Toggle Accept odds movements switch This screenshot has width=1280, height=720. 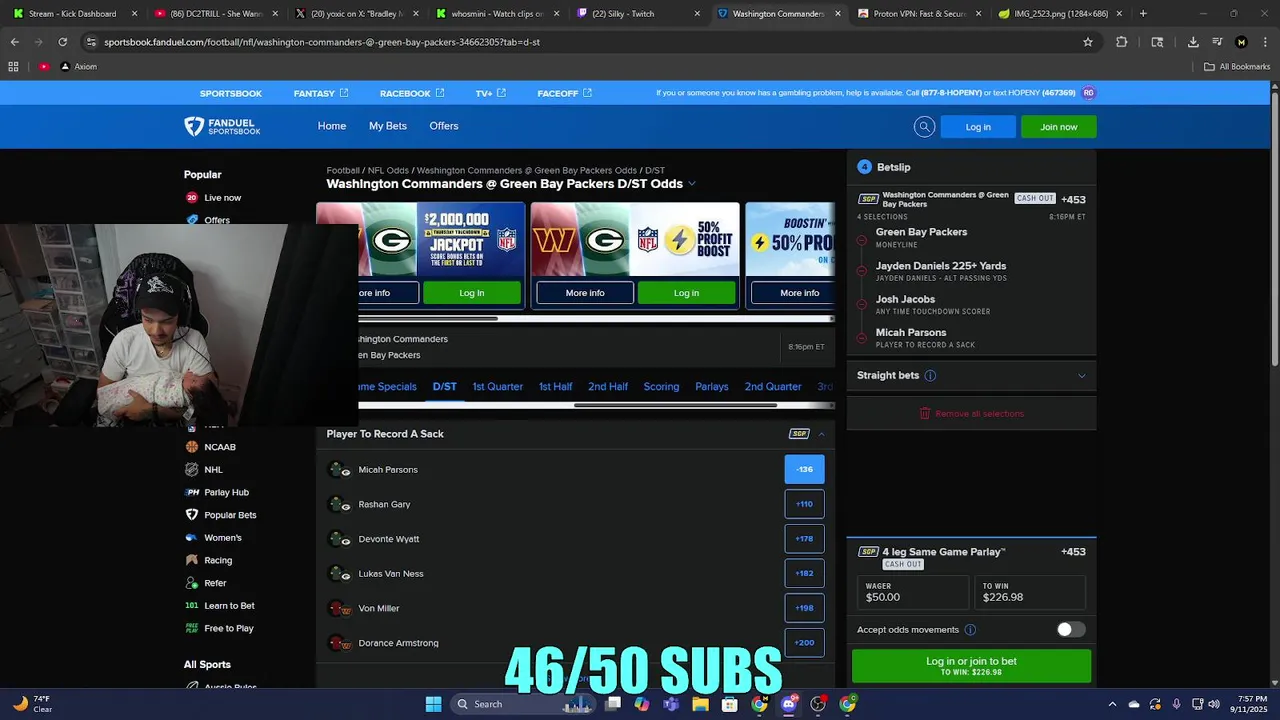(1071, 630)
